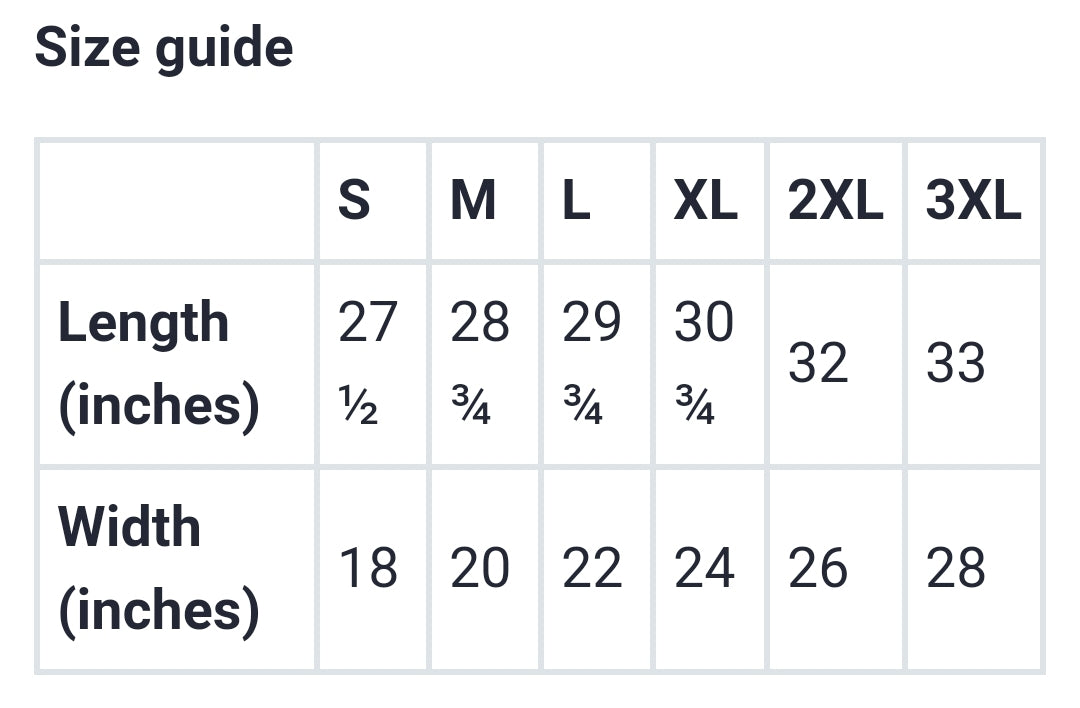1080x708 pixels.
Task: Select the 2XL size column header
Action: tap(835, 200)
